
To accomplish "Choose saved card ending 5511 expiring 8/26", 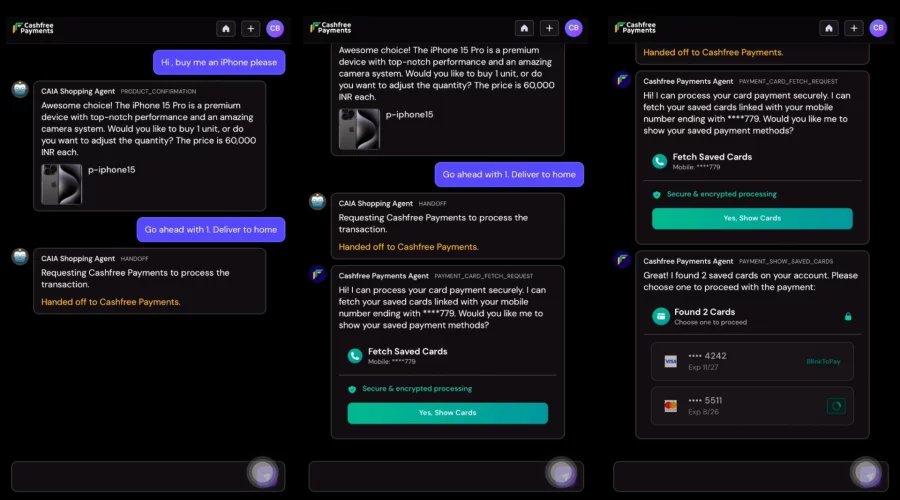I will point(752,406).
